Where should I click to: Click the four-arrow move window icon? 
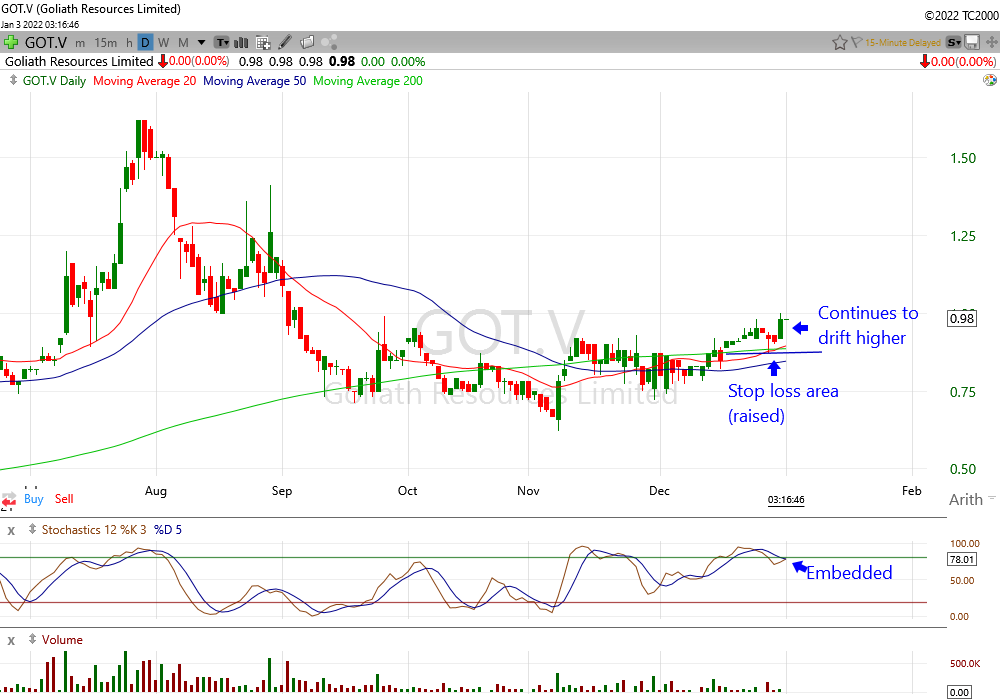991,43
